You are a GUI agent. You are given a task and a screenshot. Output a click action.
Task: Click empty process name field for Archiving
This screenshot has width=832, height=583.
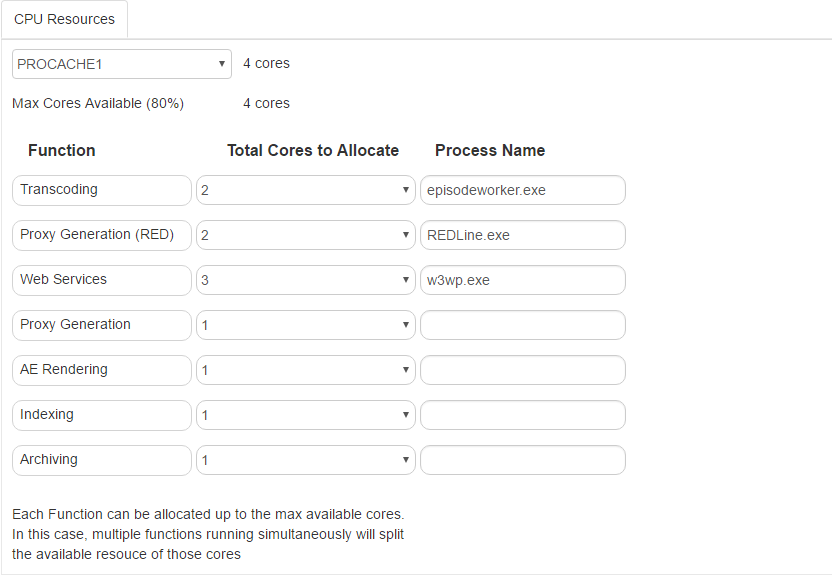point(523,460)
